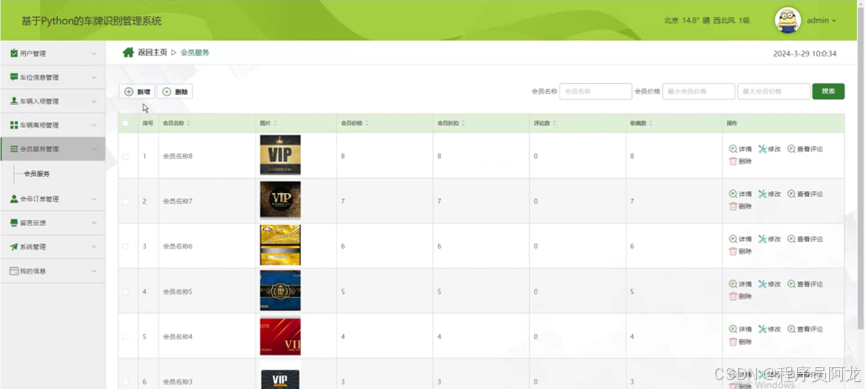865x389 pixels.
Task: Click the 修改 wrench icon for 会员名称4
Action: [762, 329]
